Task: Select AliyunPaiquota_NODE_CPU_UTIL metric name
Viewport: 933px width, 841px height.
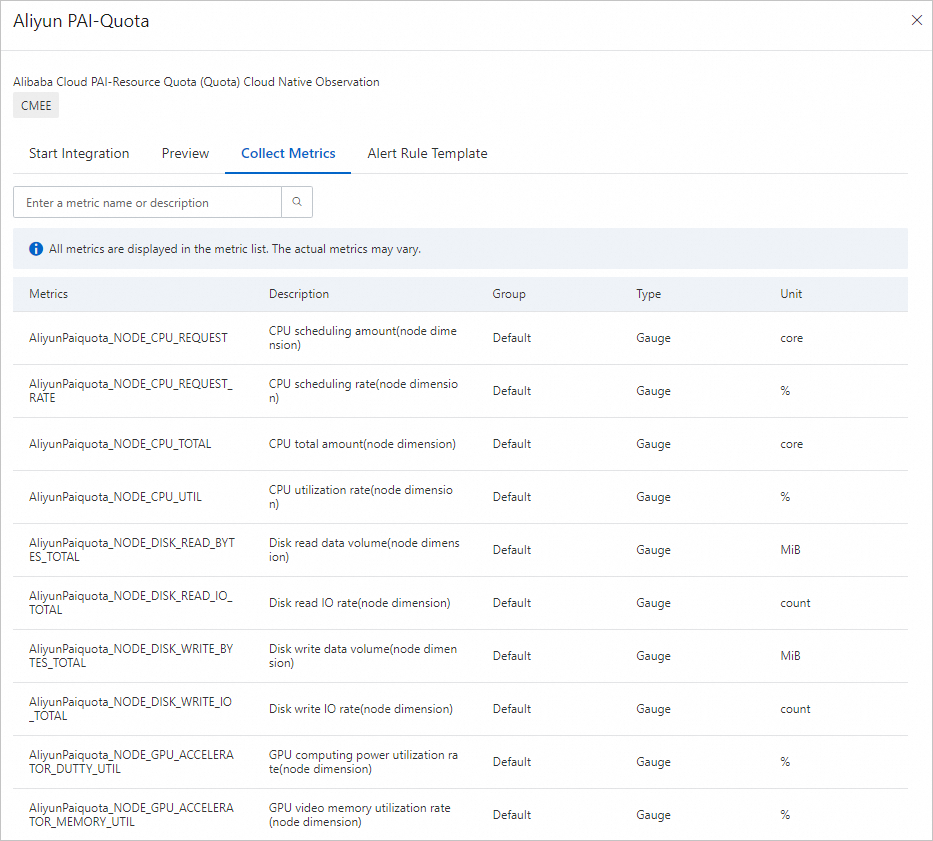Action: point(115,497)
